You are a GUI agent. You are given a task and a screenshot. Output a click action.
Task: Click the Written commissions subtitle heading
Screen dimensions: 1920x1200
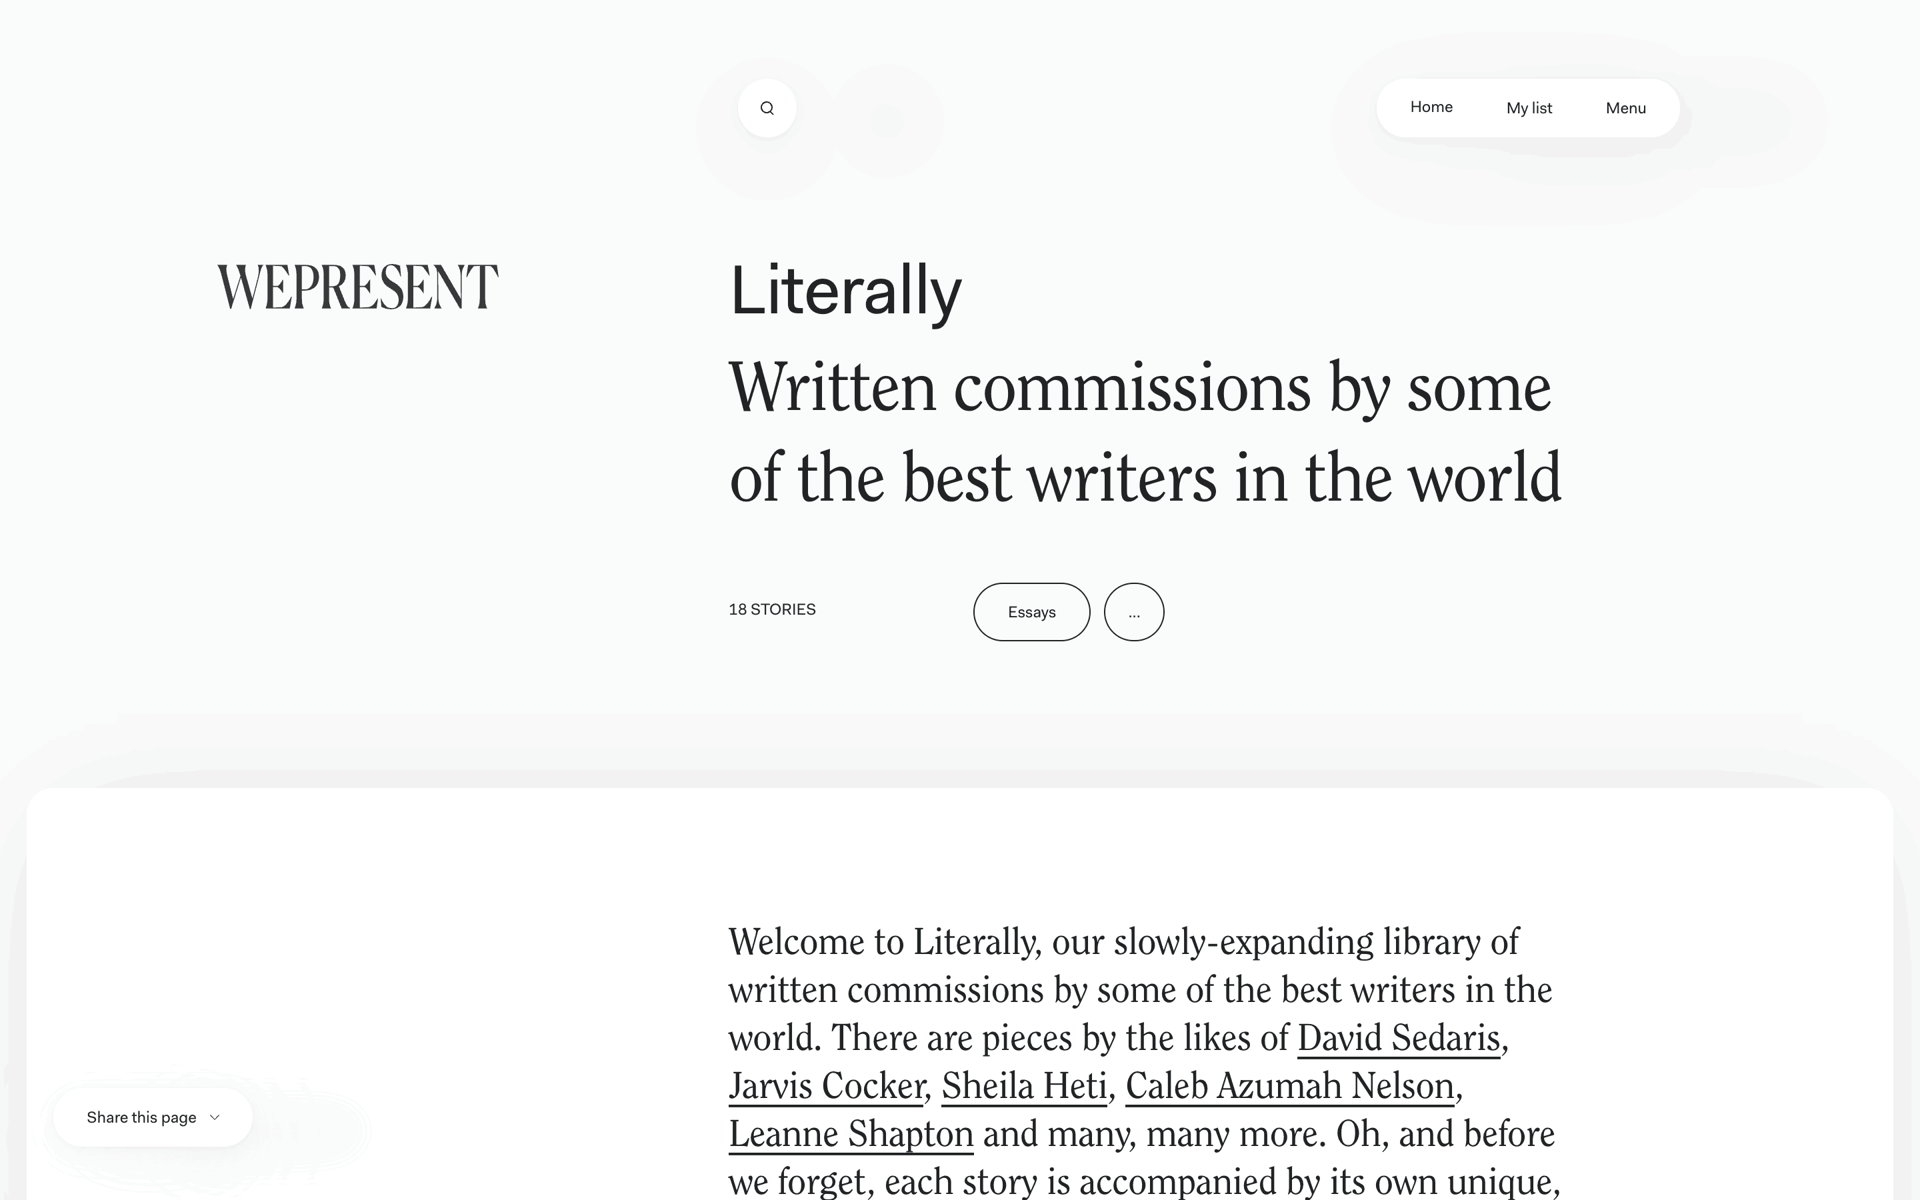click(1145, 432)
